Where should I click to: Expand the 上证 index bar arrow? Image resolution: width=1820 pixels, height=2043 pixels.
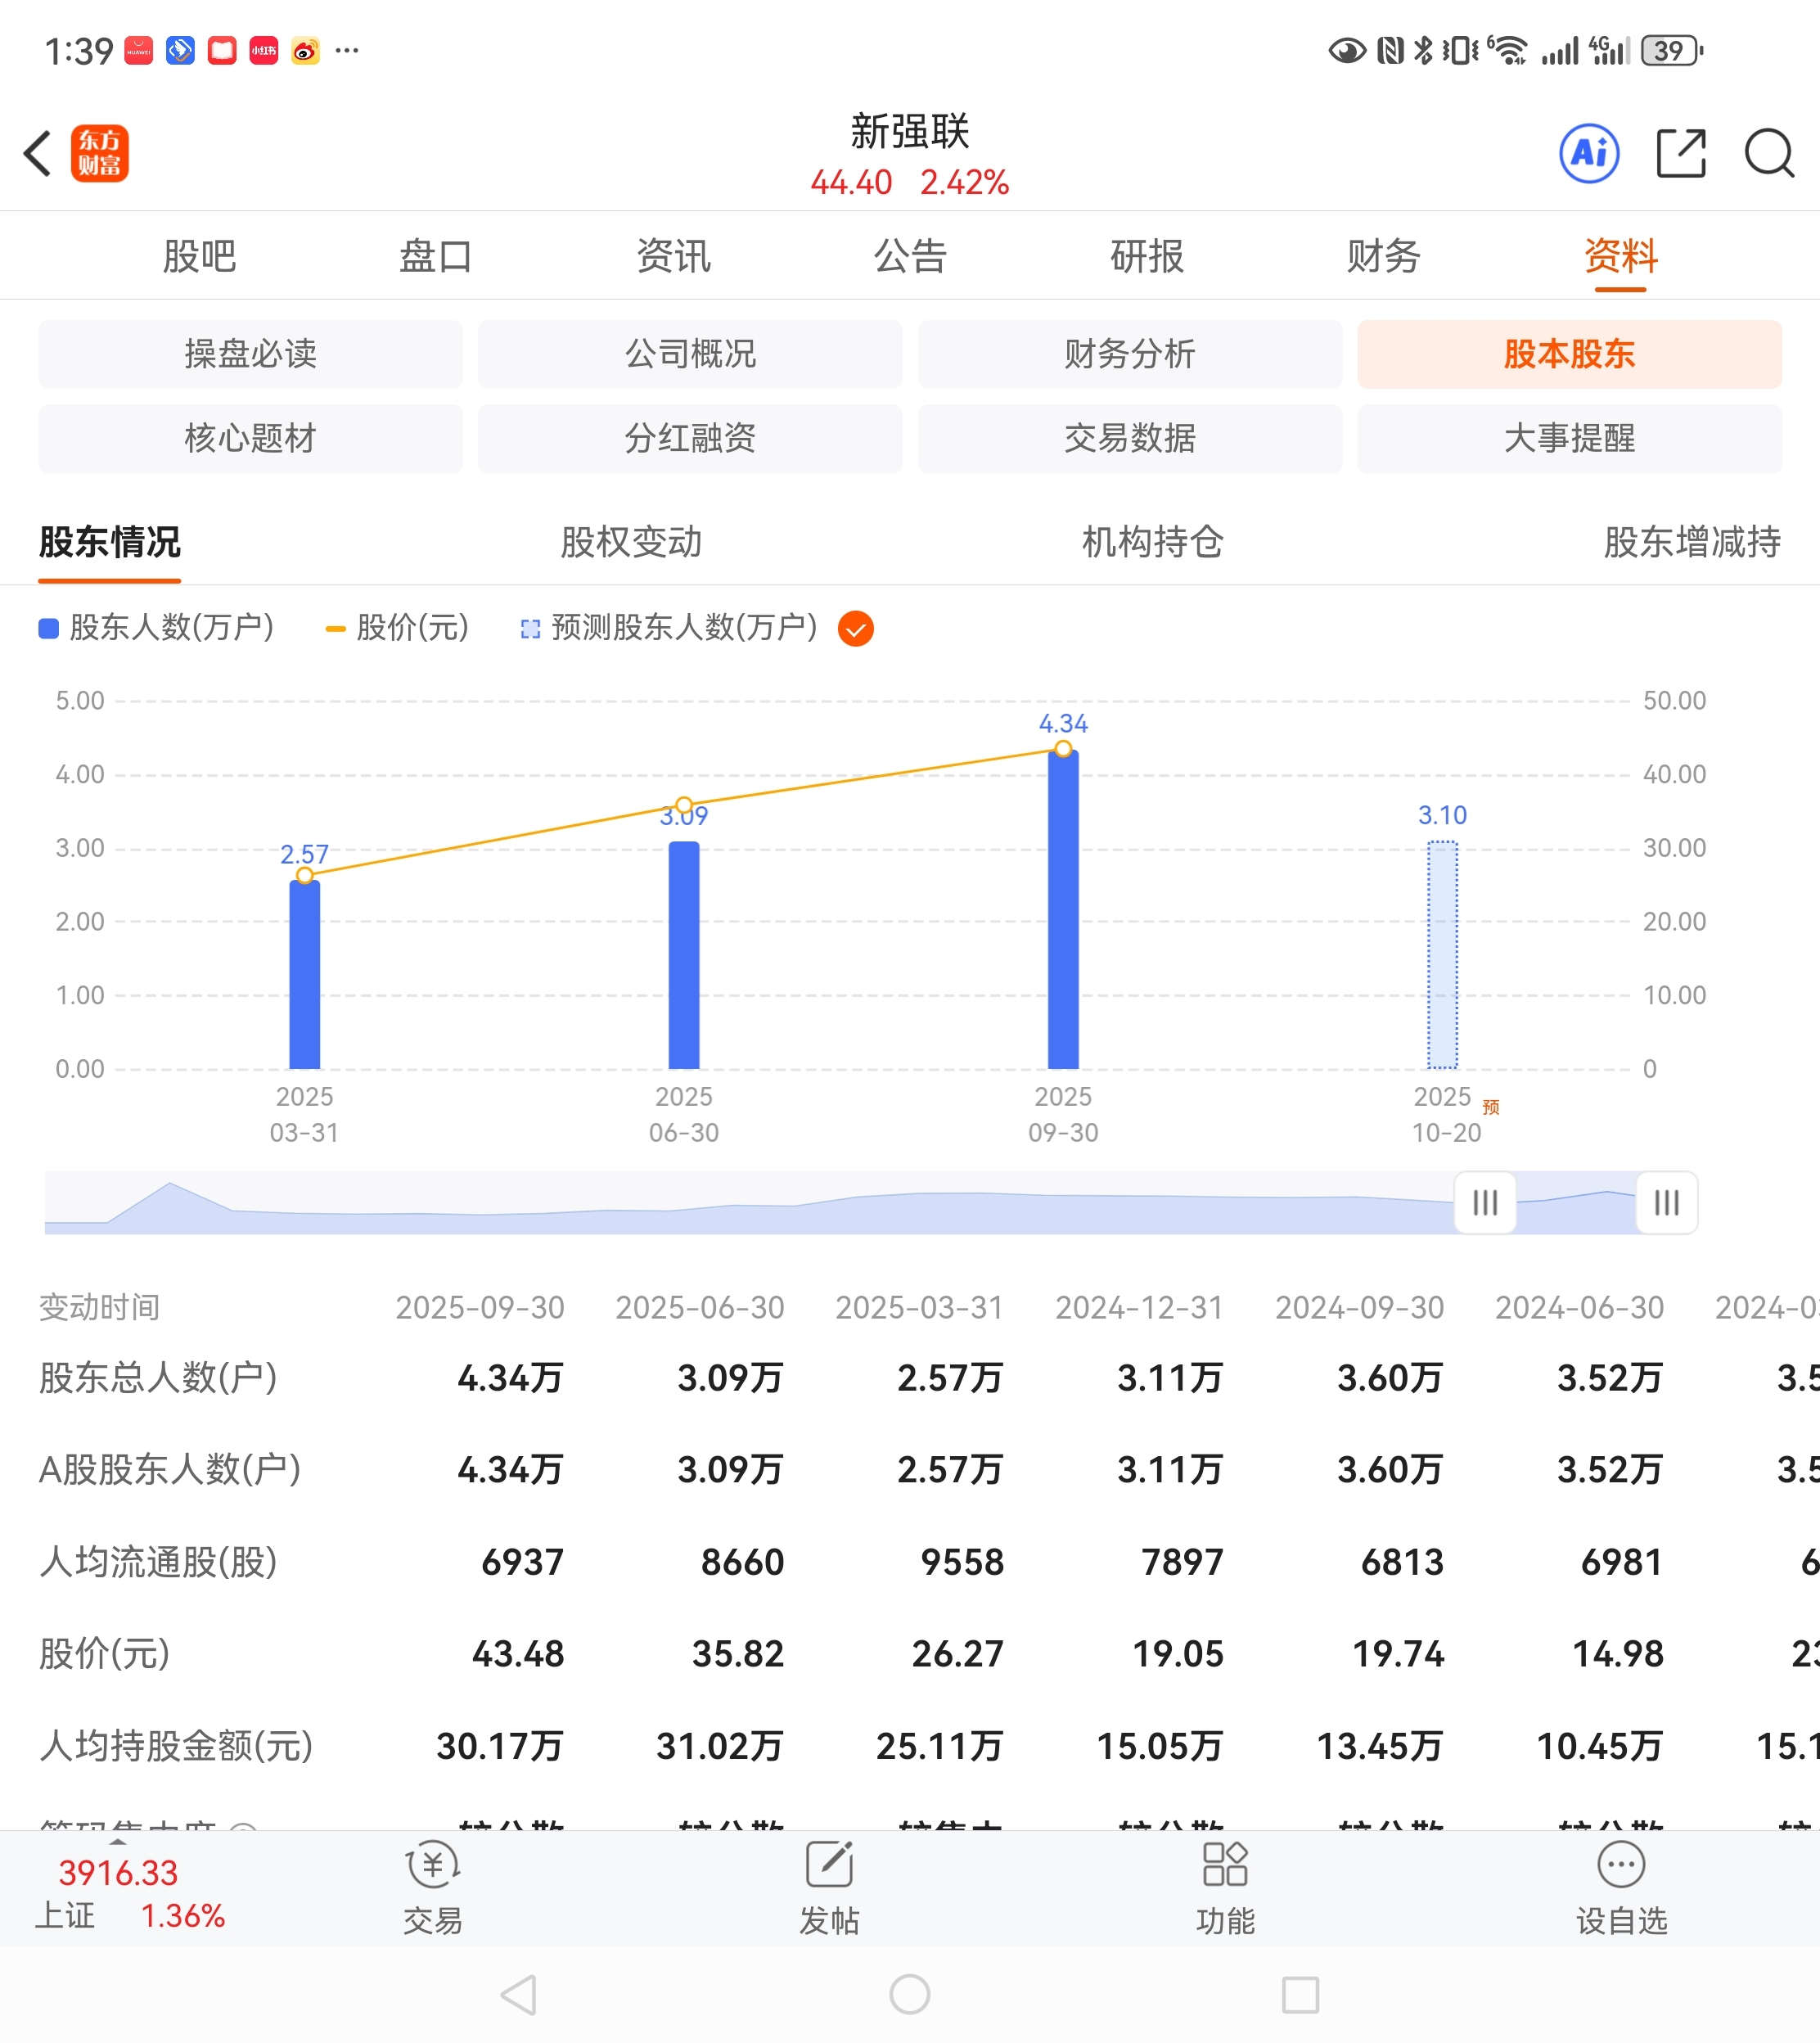(118, 1841)
